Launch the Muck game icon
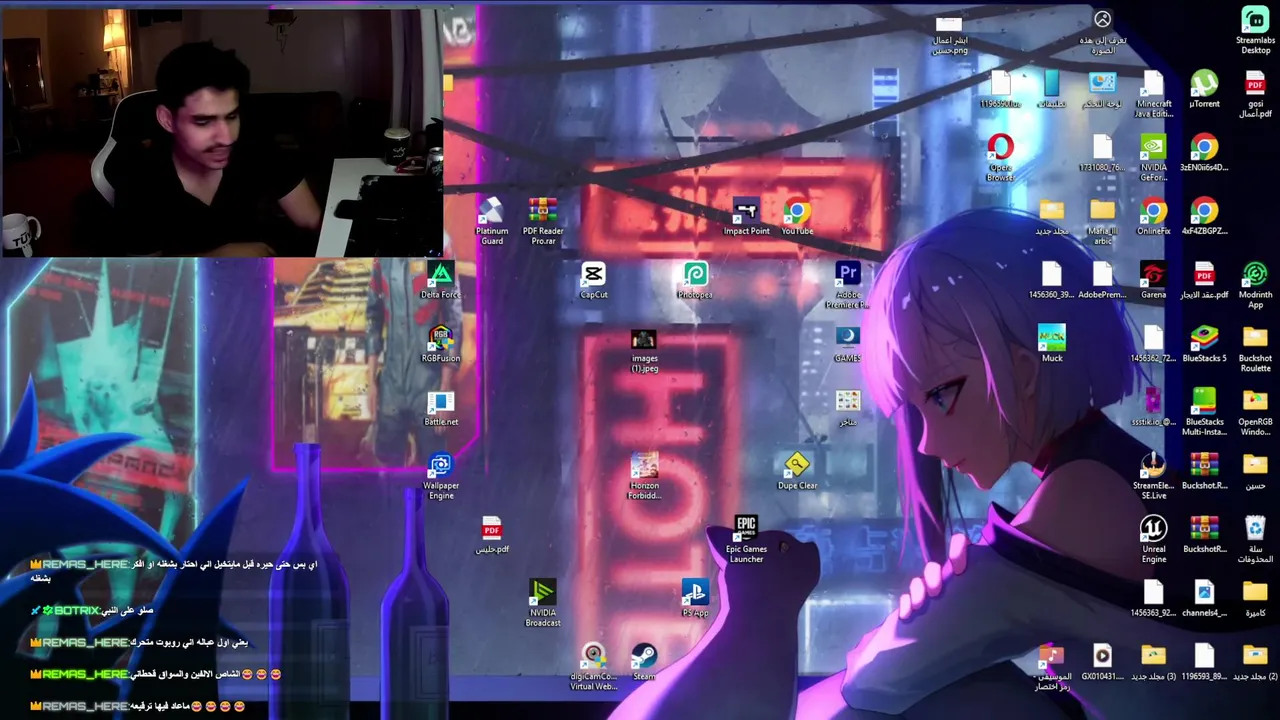This screenshot has height=720, width=1280. [1052, 344]
